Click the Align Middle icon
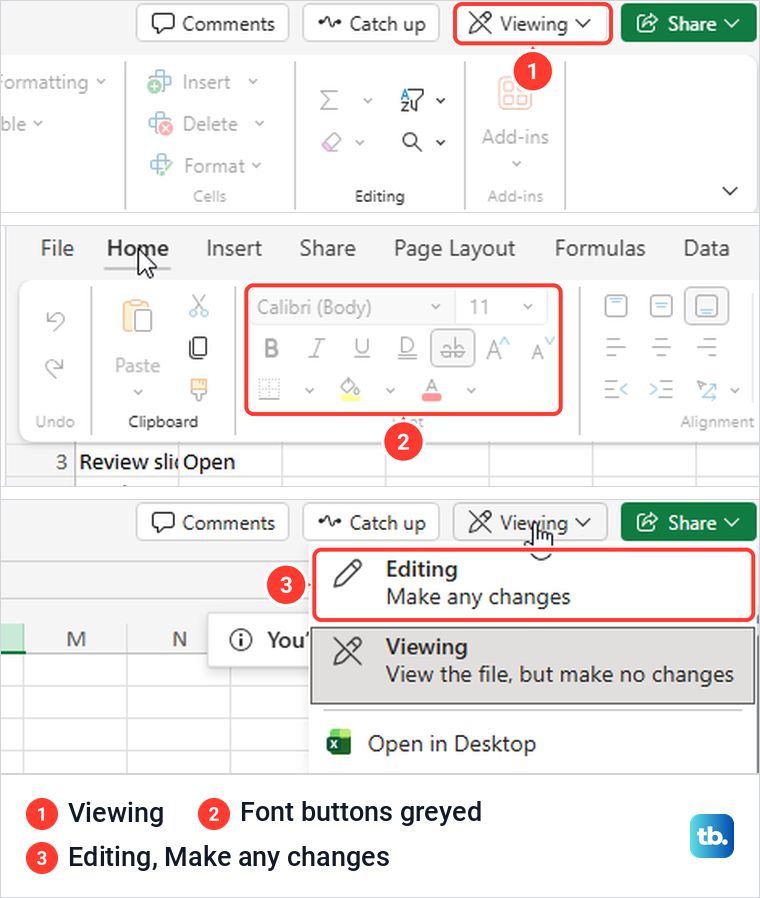The height and width of the screenshot is (898, 760). click(661, 306)
